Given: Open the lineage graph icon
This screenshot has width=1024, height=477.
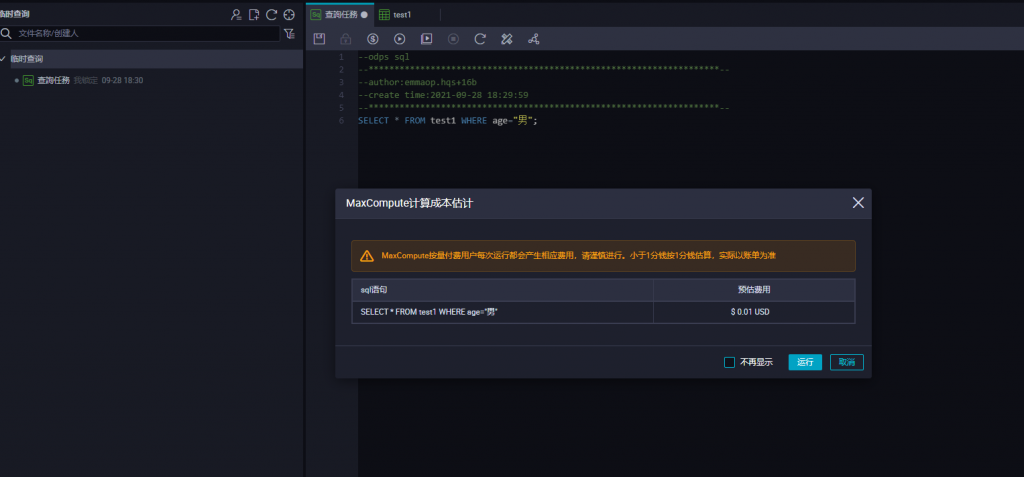Looking at the screenshot, I should pyautogui.click(x=534, y=39).
